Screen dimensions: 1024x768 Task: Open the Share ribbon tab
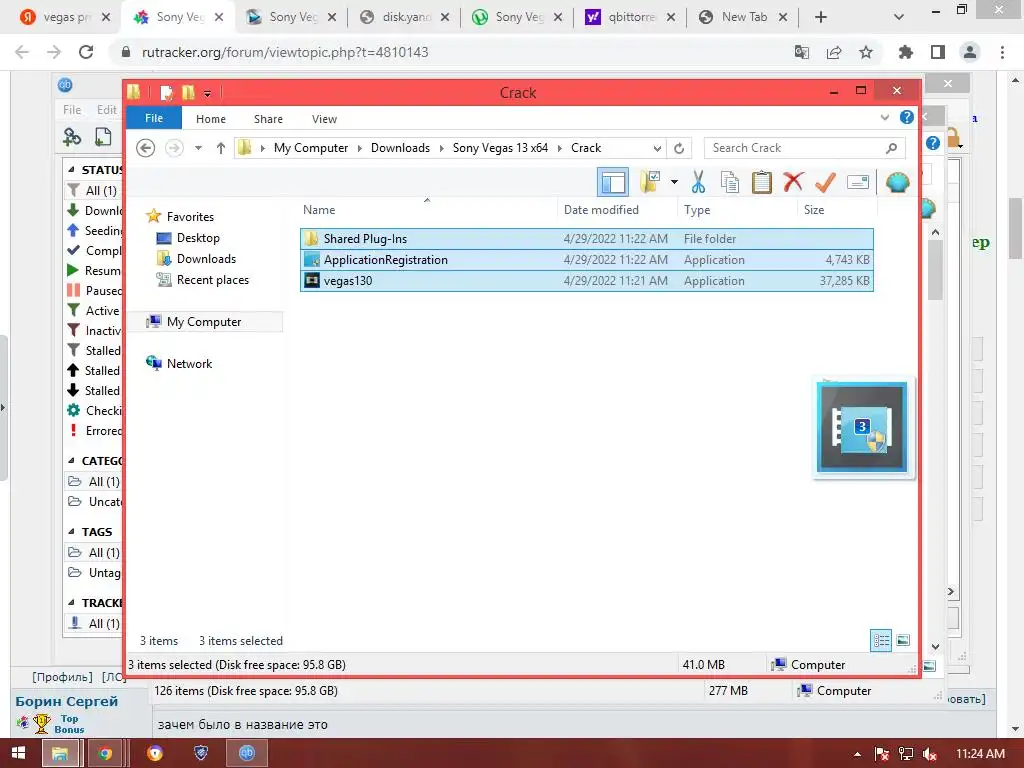coord(268,119)
